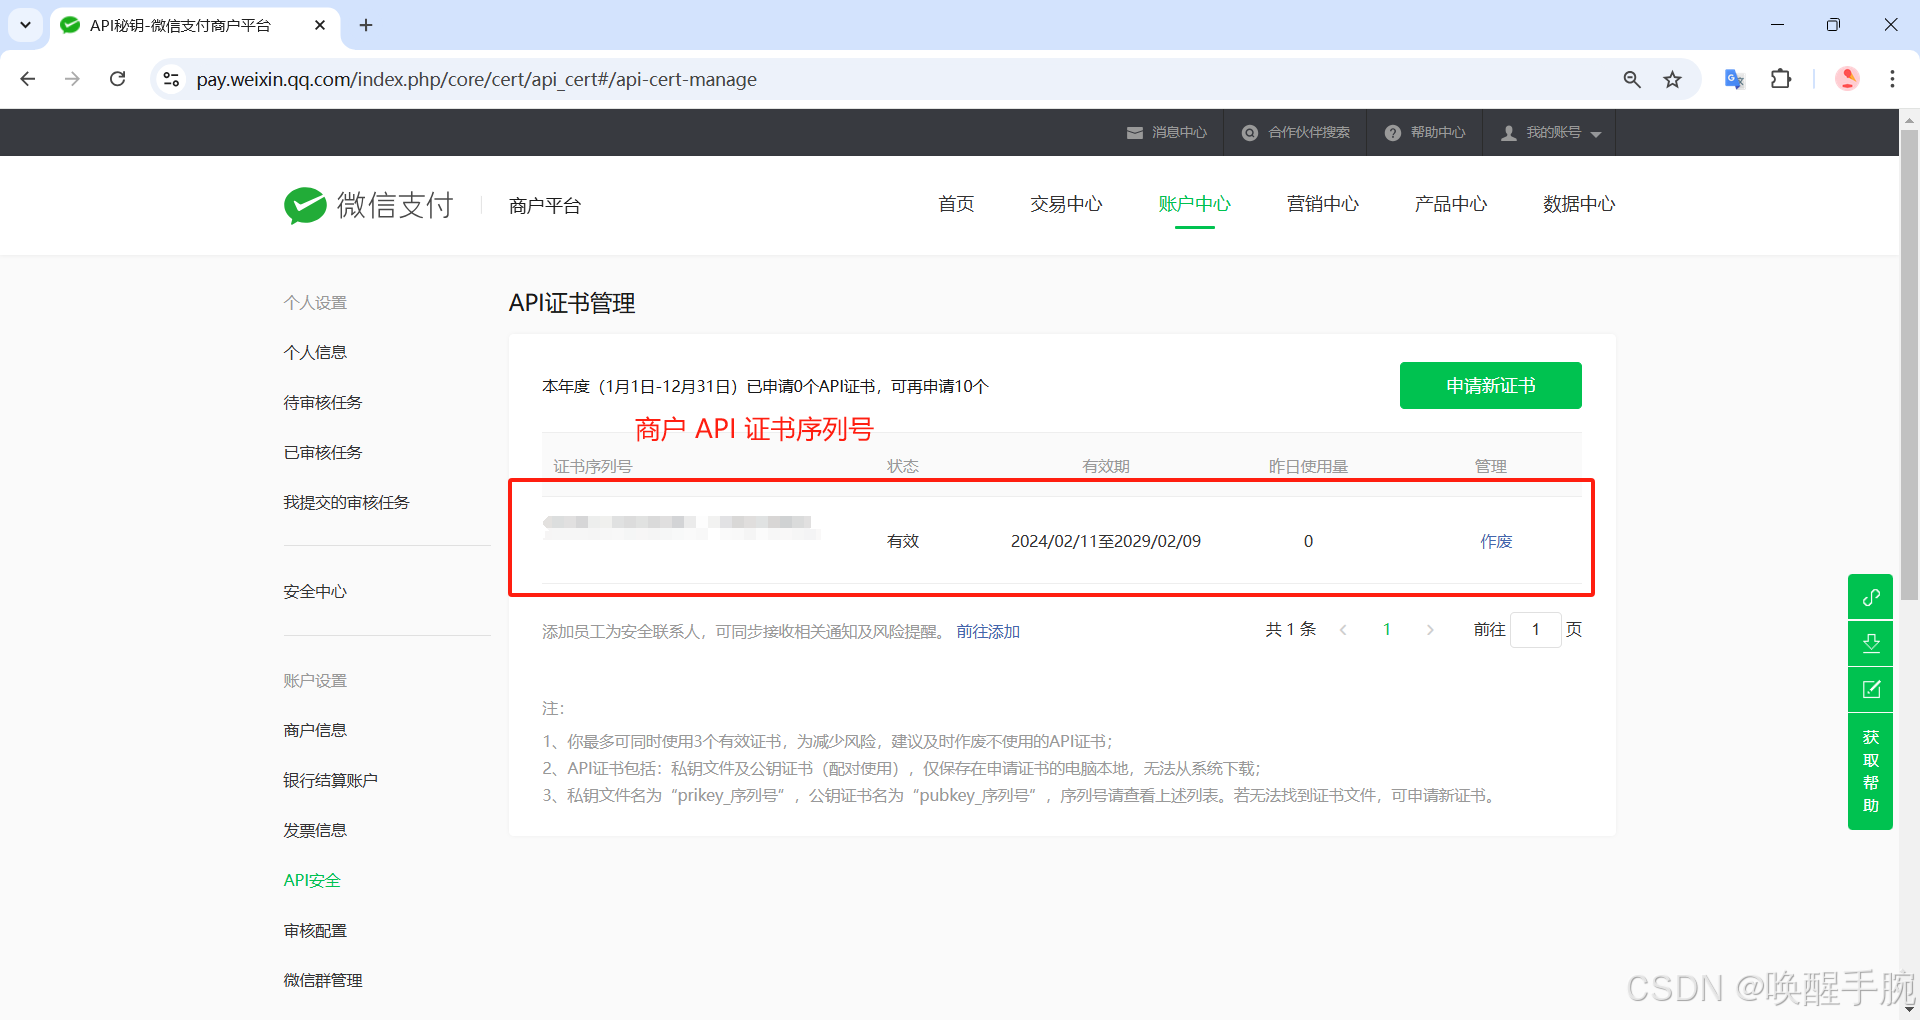Click the green link icon in floating sidebar
Viewport: 1920px width, 1020px height.
coord(1870,597)
